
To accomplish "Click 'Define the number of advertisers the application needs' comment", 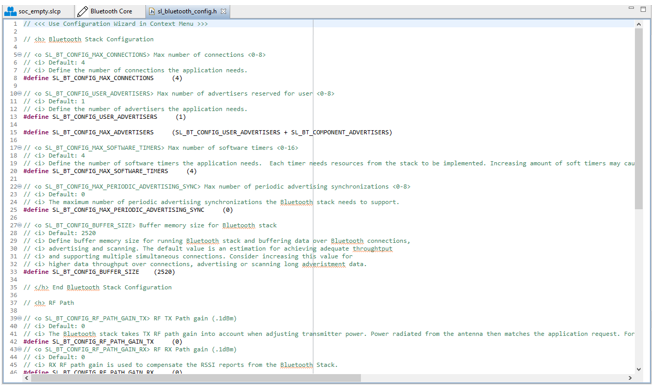I will coord(135,109).
